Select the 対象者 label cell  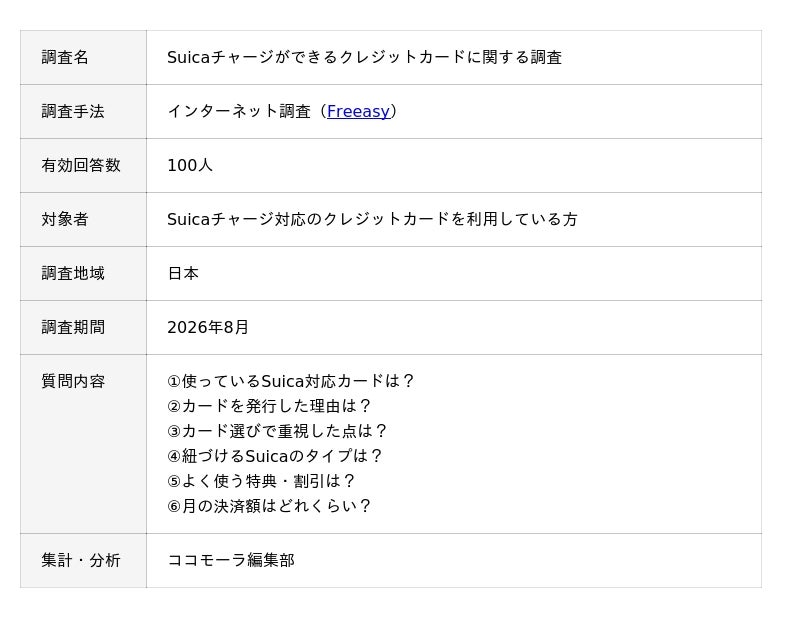click(83, 220)
